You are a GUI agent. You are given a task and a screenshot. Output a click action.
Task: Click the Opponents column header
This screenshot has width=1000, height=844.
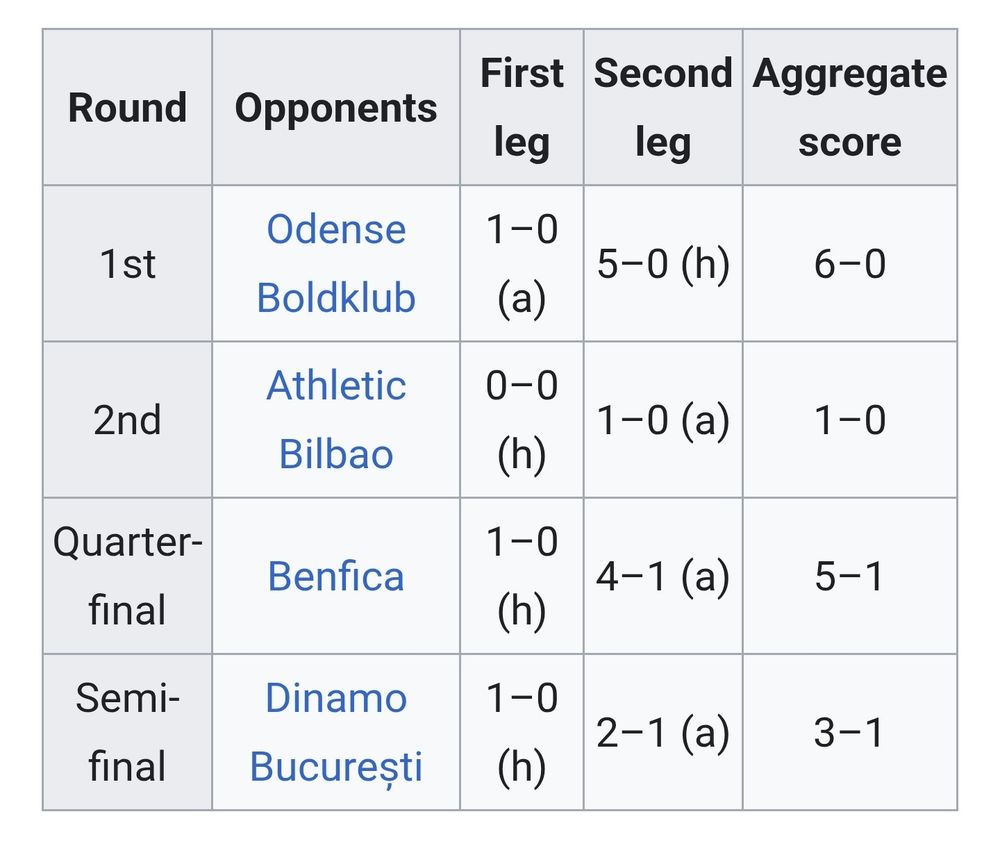coord(336,107)
